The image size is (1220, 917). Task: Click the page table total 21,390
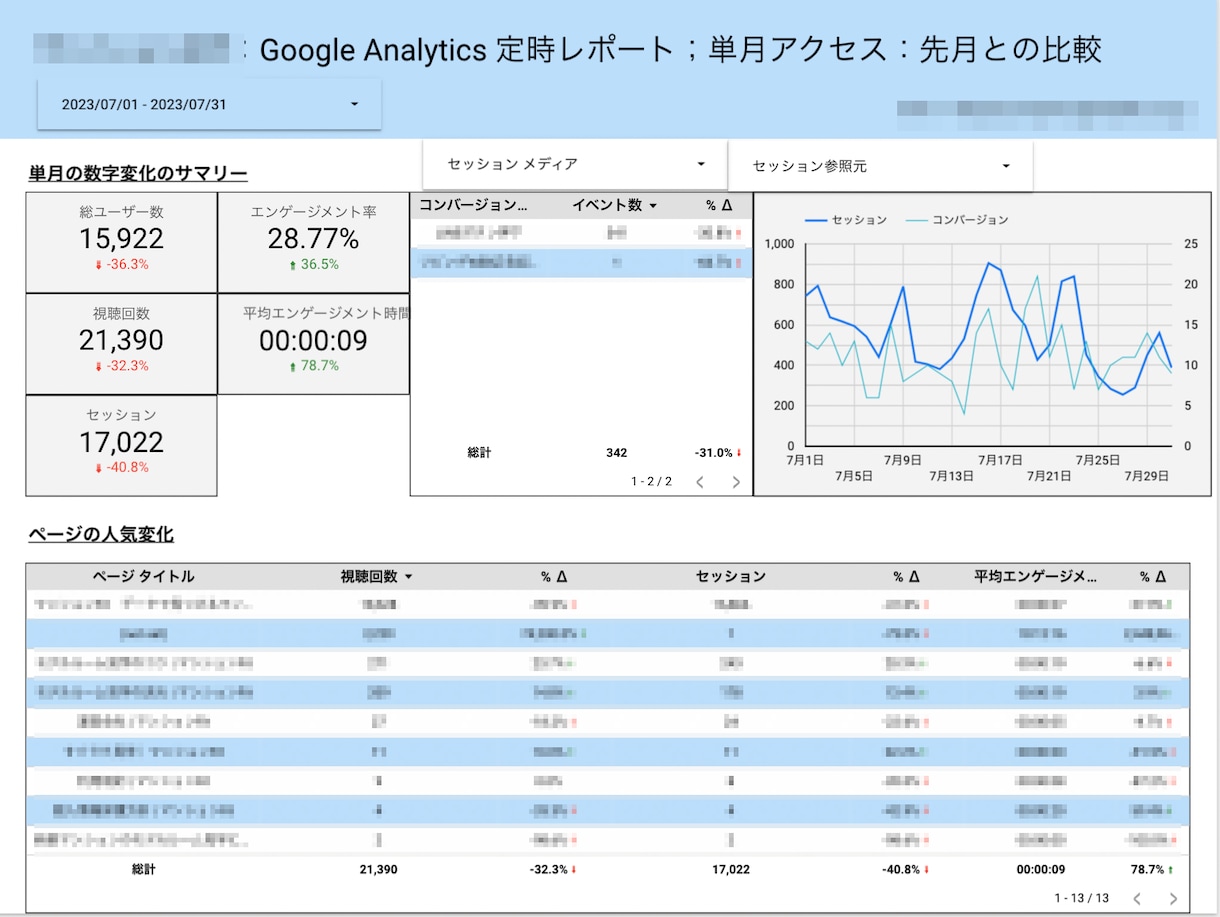pyautogui.click(x=378, y=870)
